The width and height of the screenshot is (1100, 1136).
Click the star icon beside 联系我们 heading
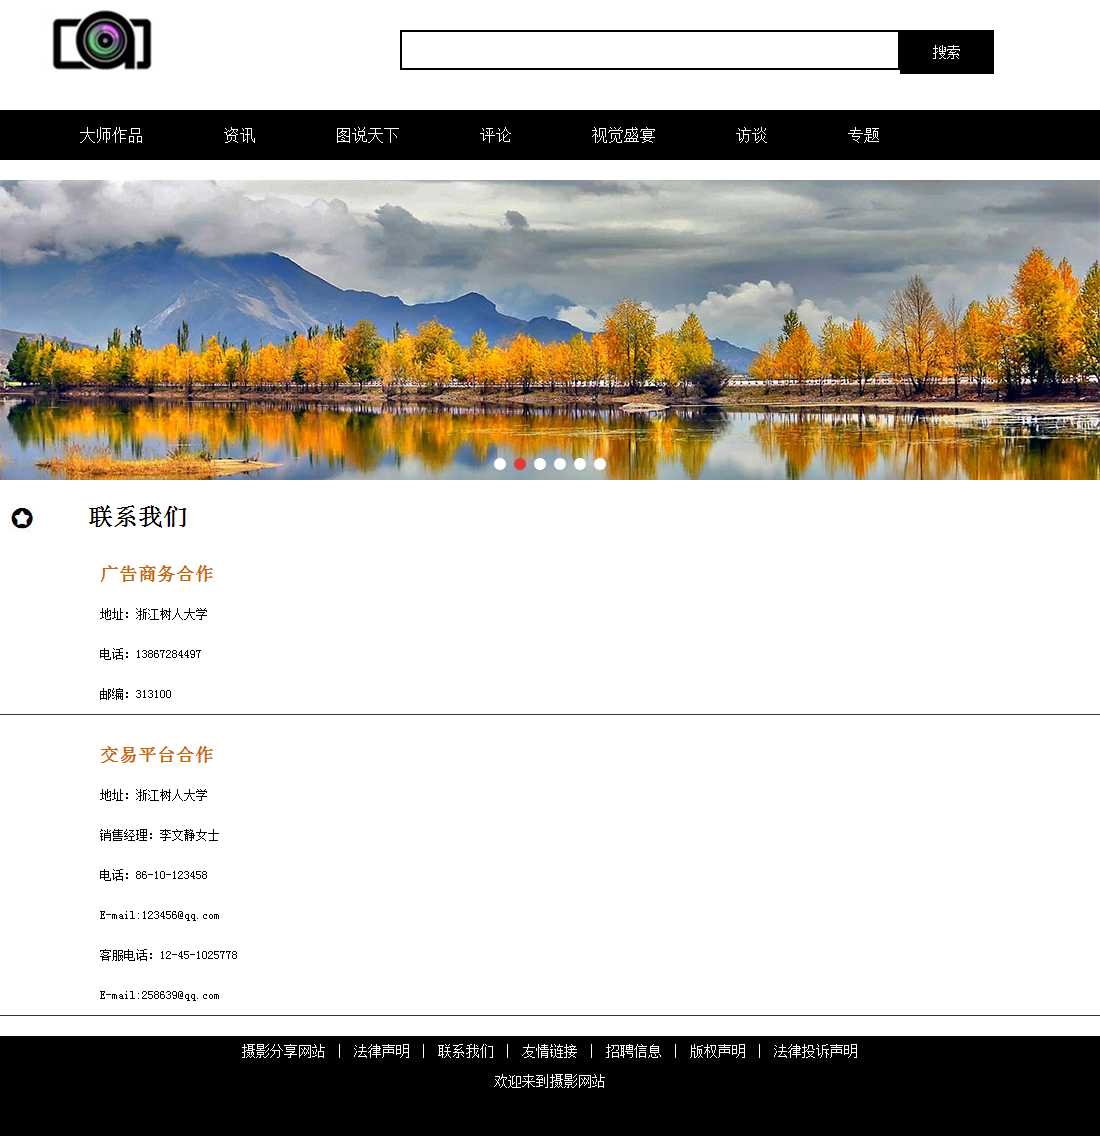pyautogui.click(x=22, y=518)
